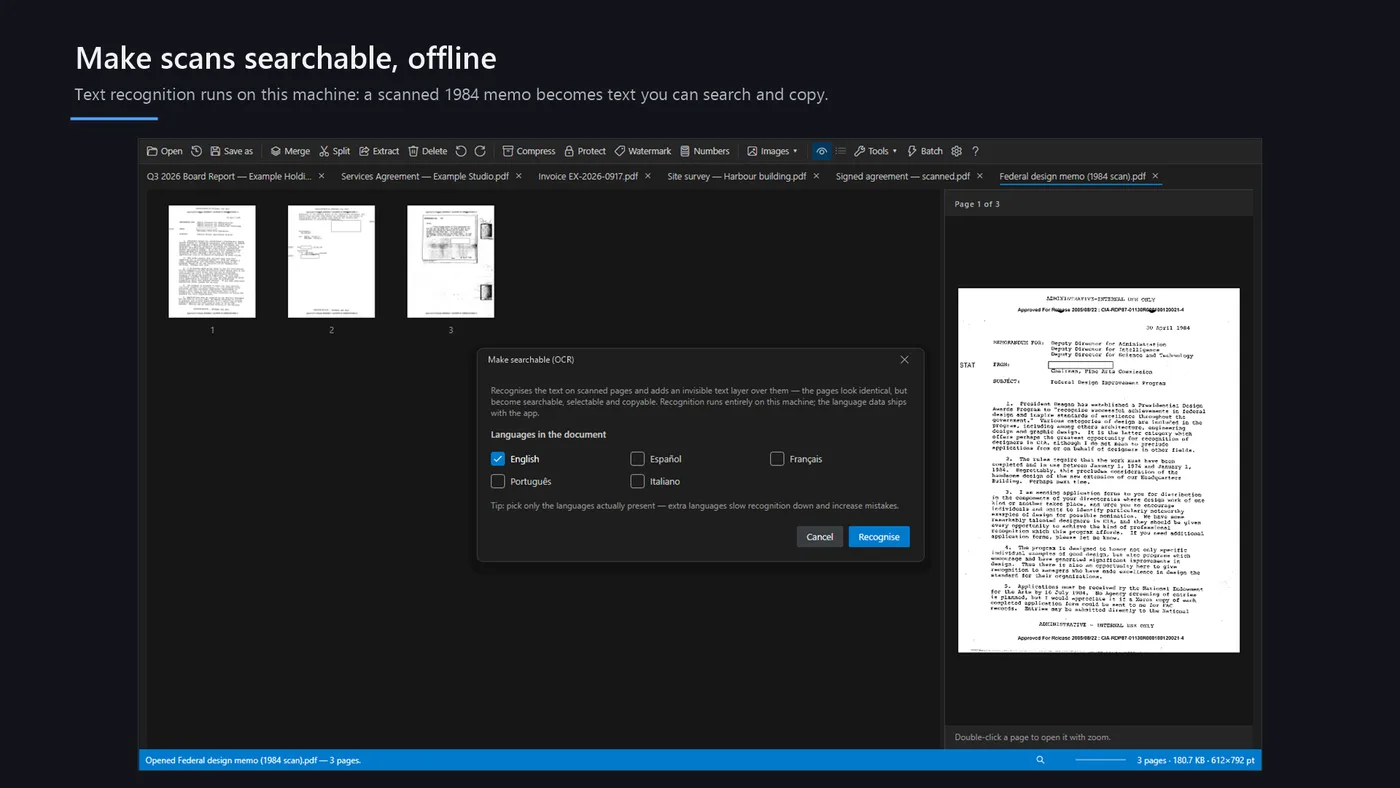Screen dimensions: 1400x788
Task: Click the status bar magnifier icon
Action: [1040, 760]
